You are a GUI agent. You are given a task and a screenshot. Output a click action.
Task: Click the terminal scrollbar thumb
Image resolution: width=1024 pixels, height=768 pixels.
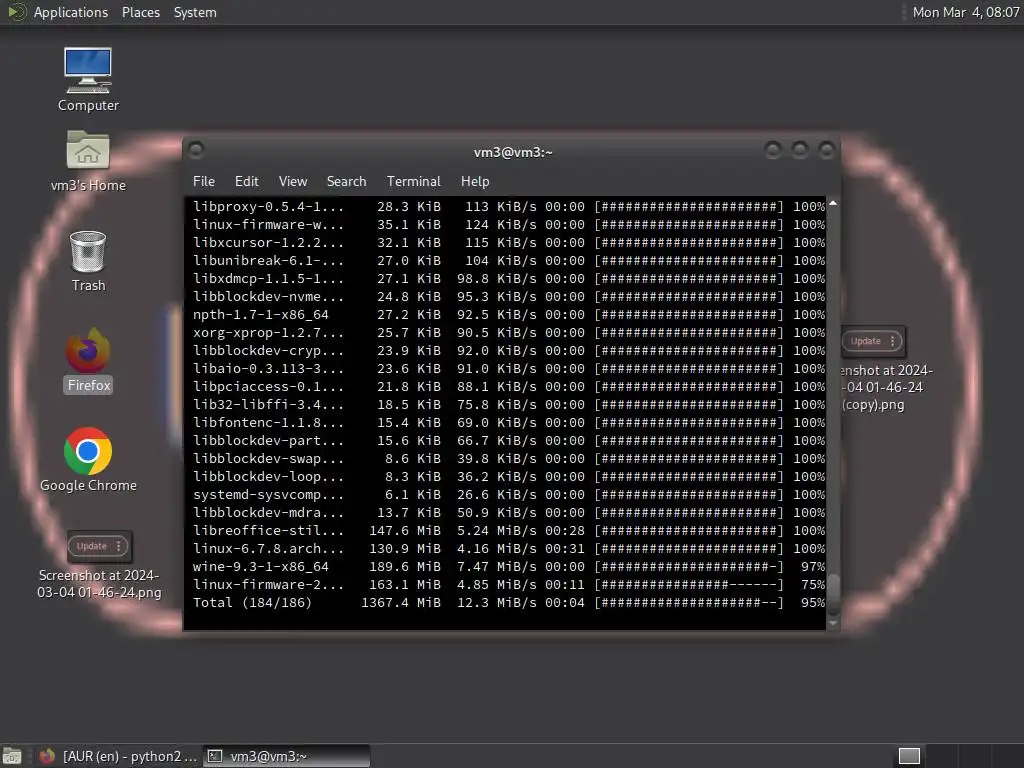[x=833, y=593]
